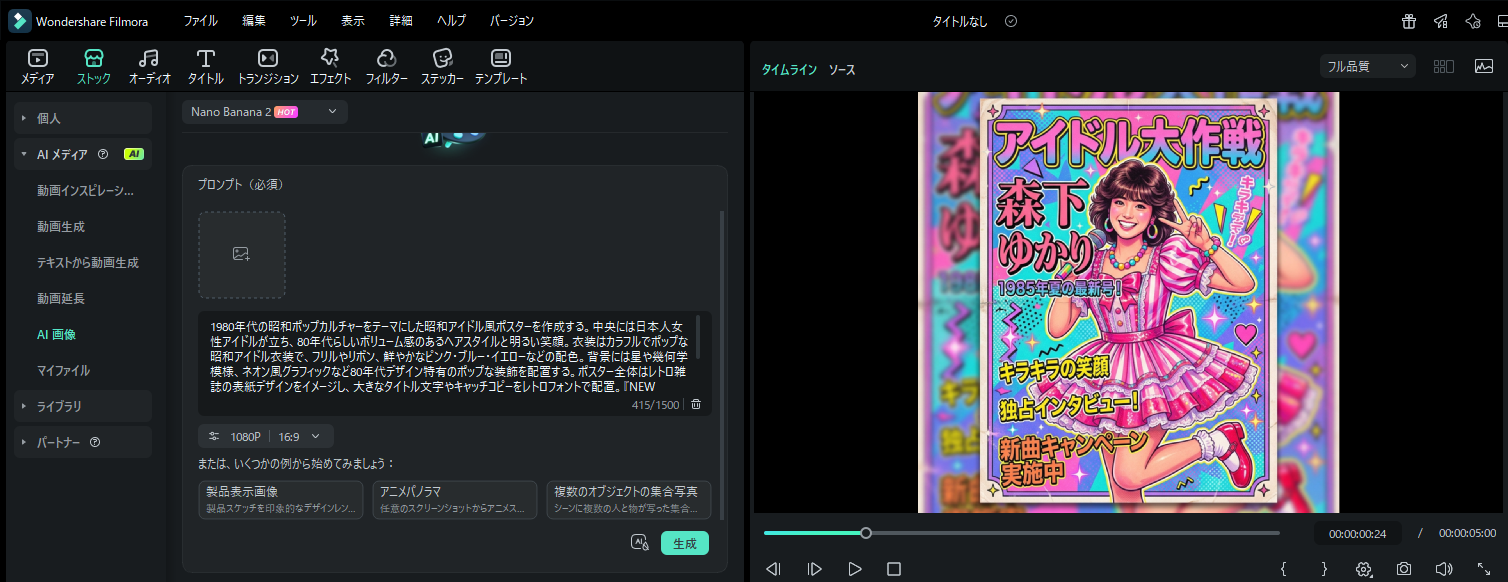The width and height of the screenshot is (1508, 582).
Task: Open the ファイル menu
Action: [x=200, y=21]
